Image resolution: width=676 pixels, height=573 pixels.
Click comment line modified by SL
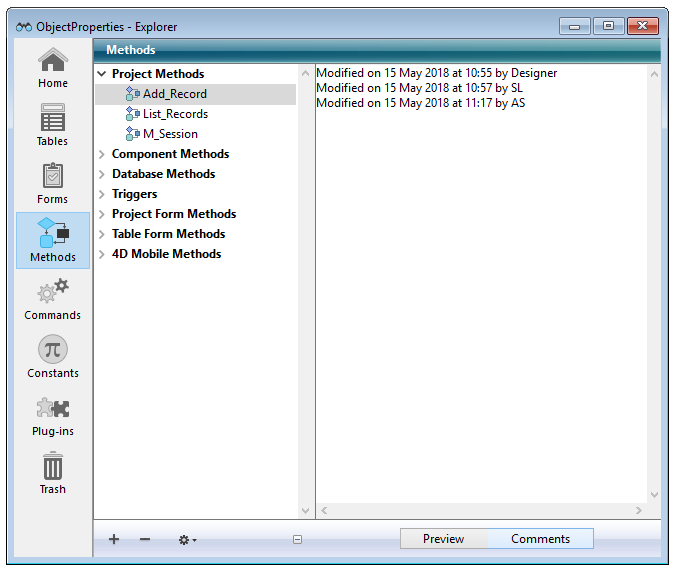tap(419, 88)
